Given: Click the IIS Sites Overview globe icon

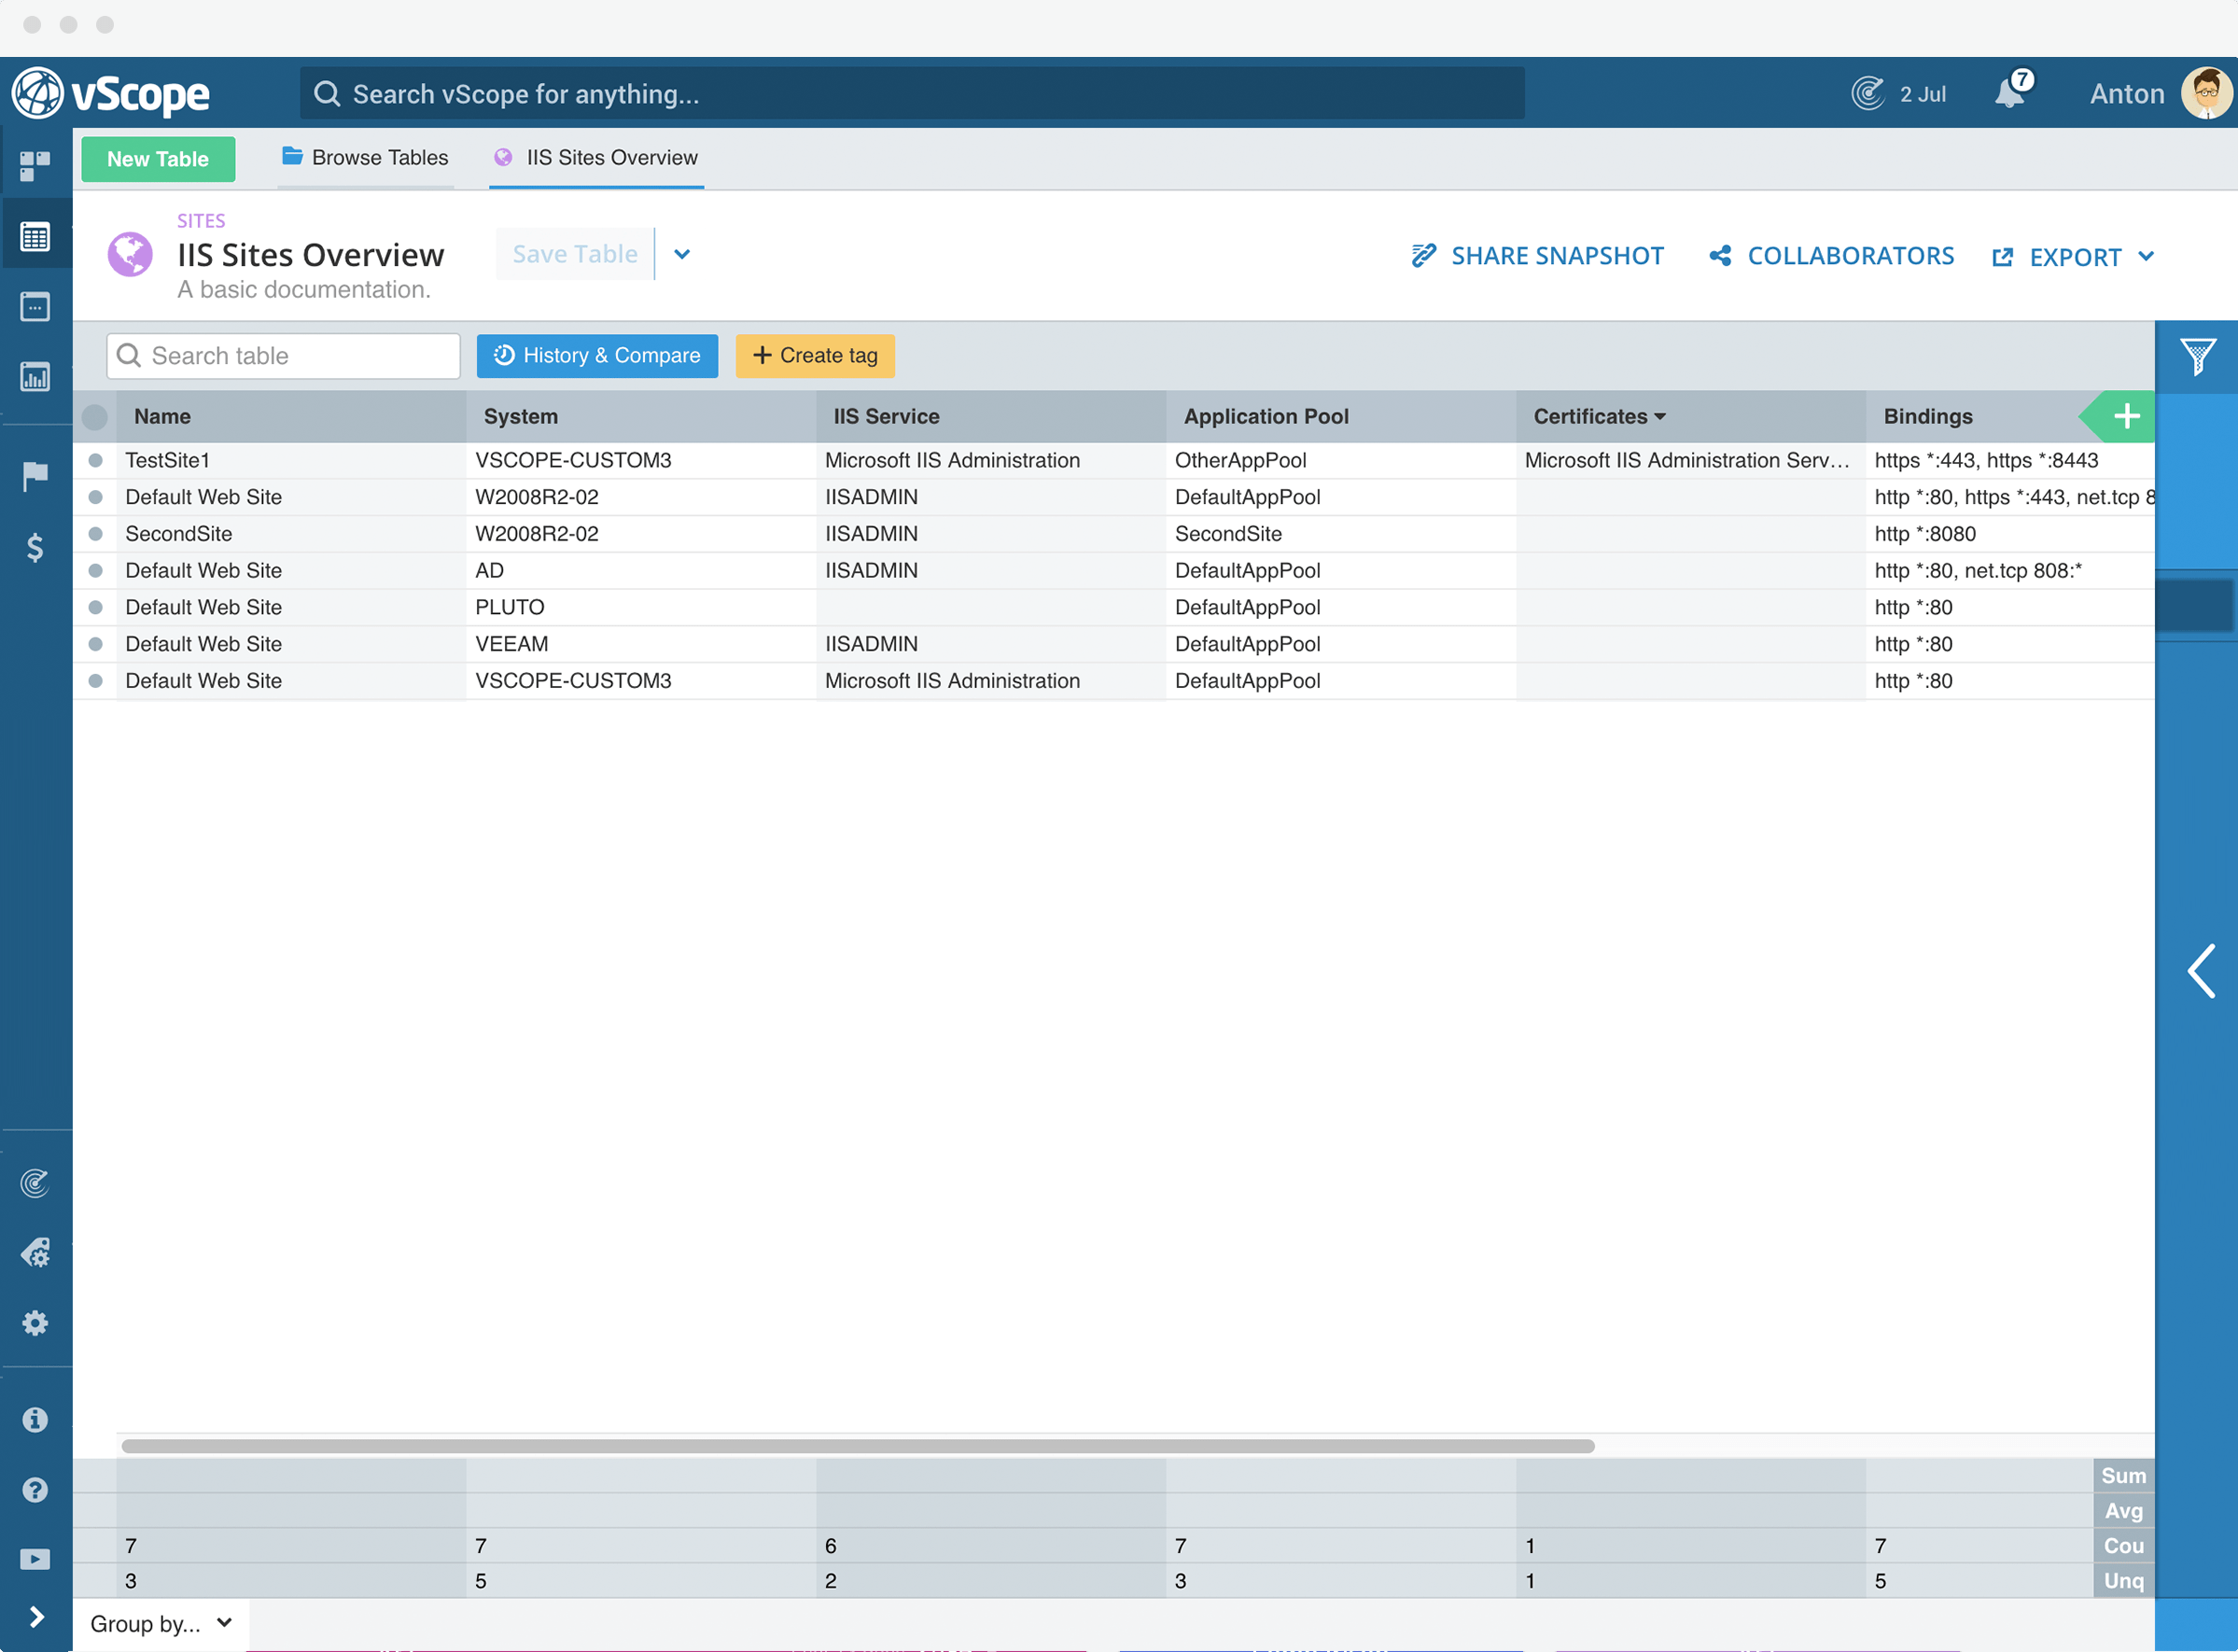Looking at the screenshot, I should click(130, 254).
